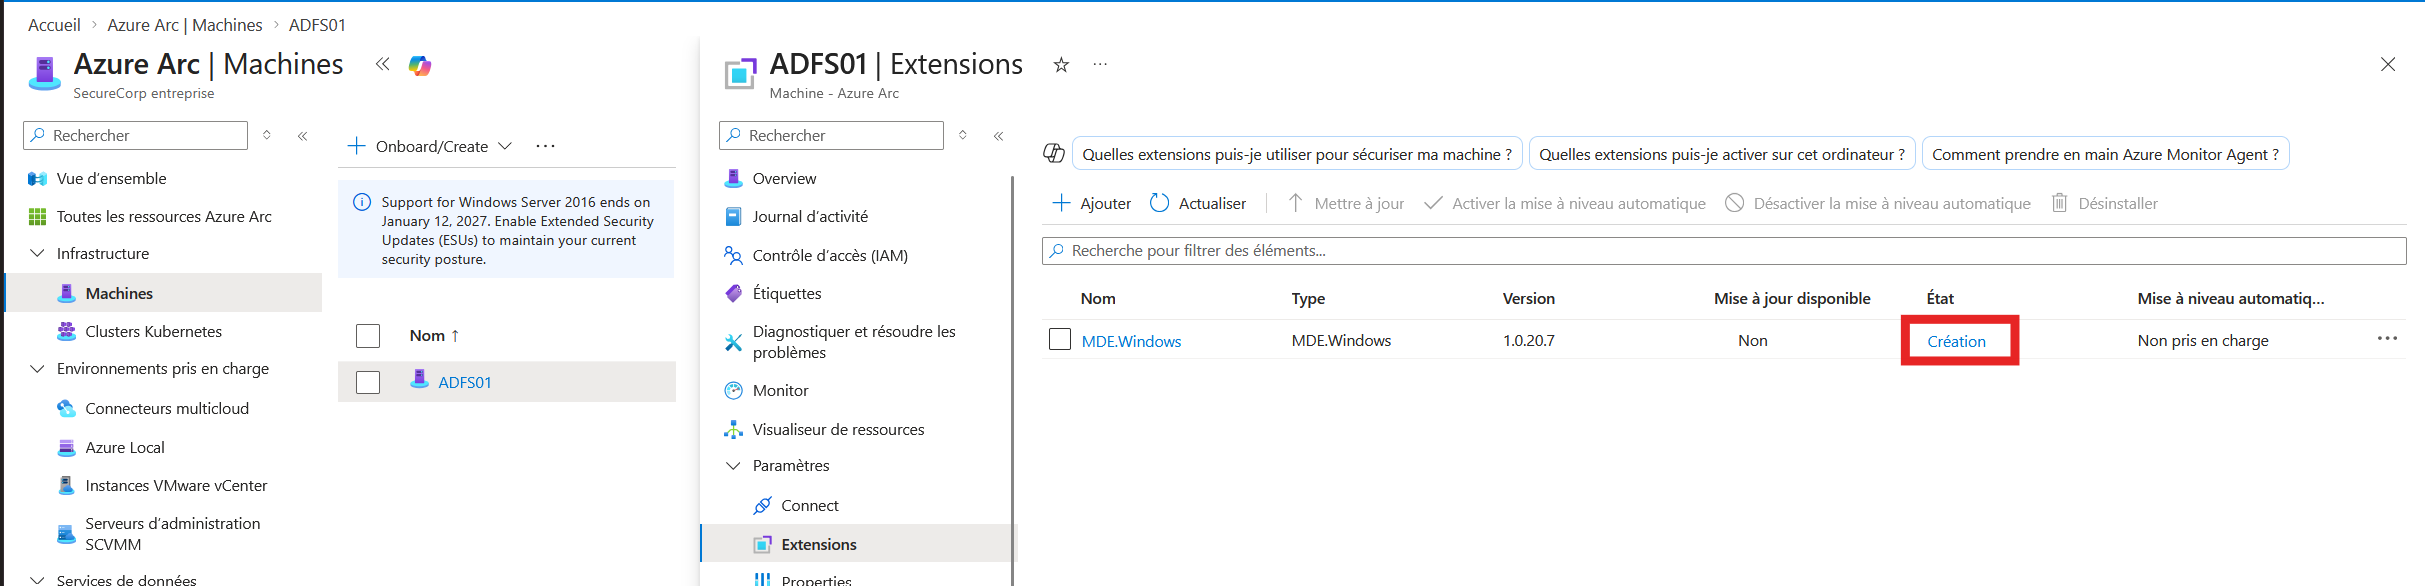Expand the Services de données section
The height and width of the screenshot is (586, 2425).
point(38,579)
